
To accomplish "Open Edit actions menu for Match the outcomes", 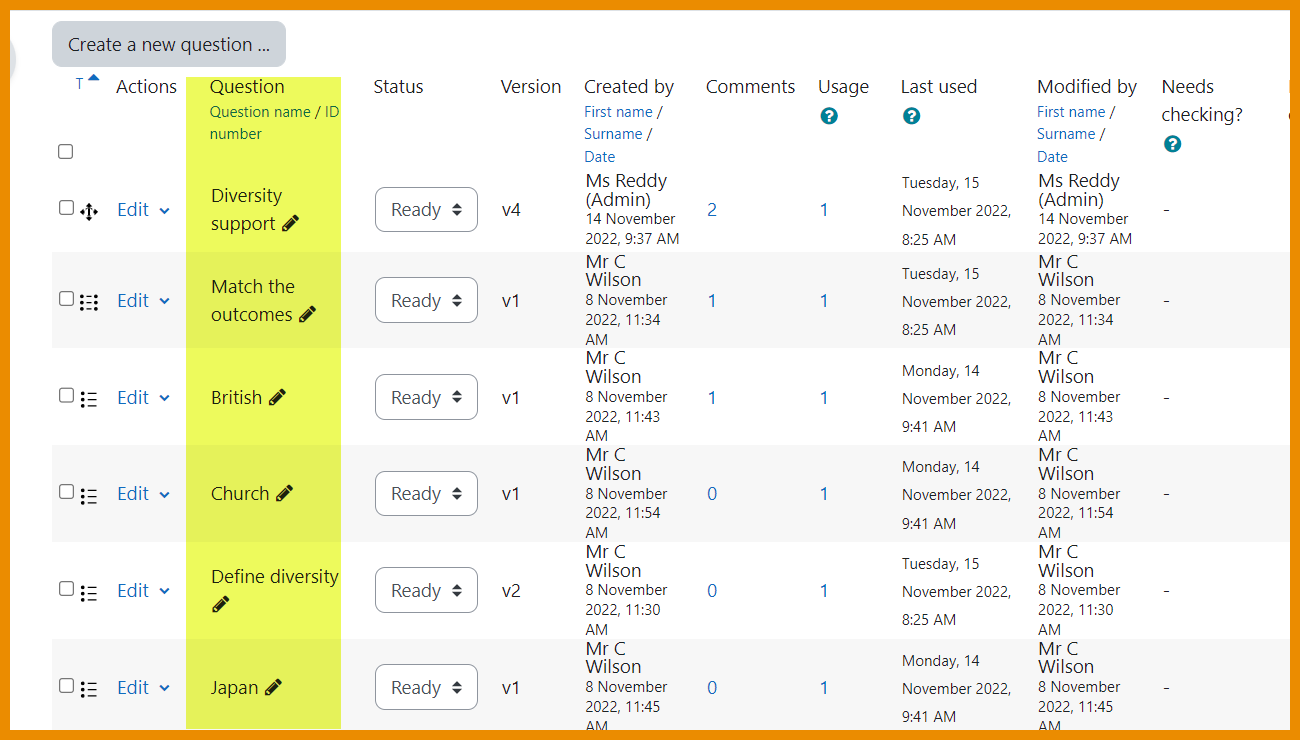I will (x=143, y=301).
